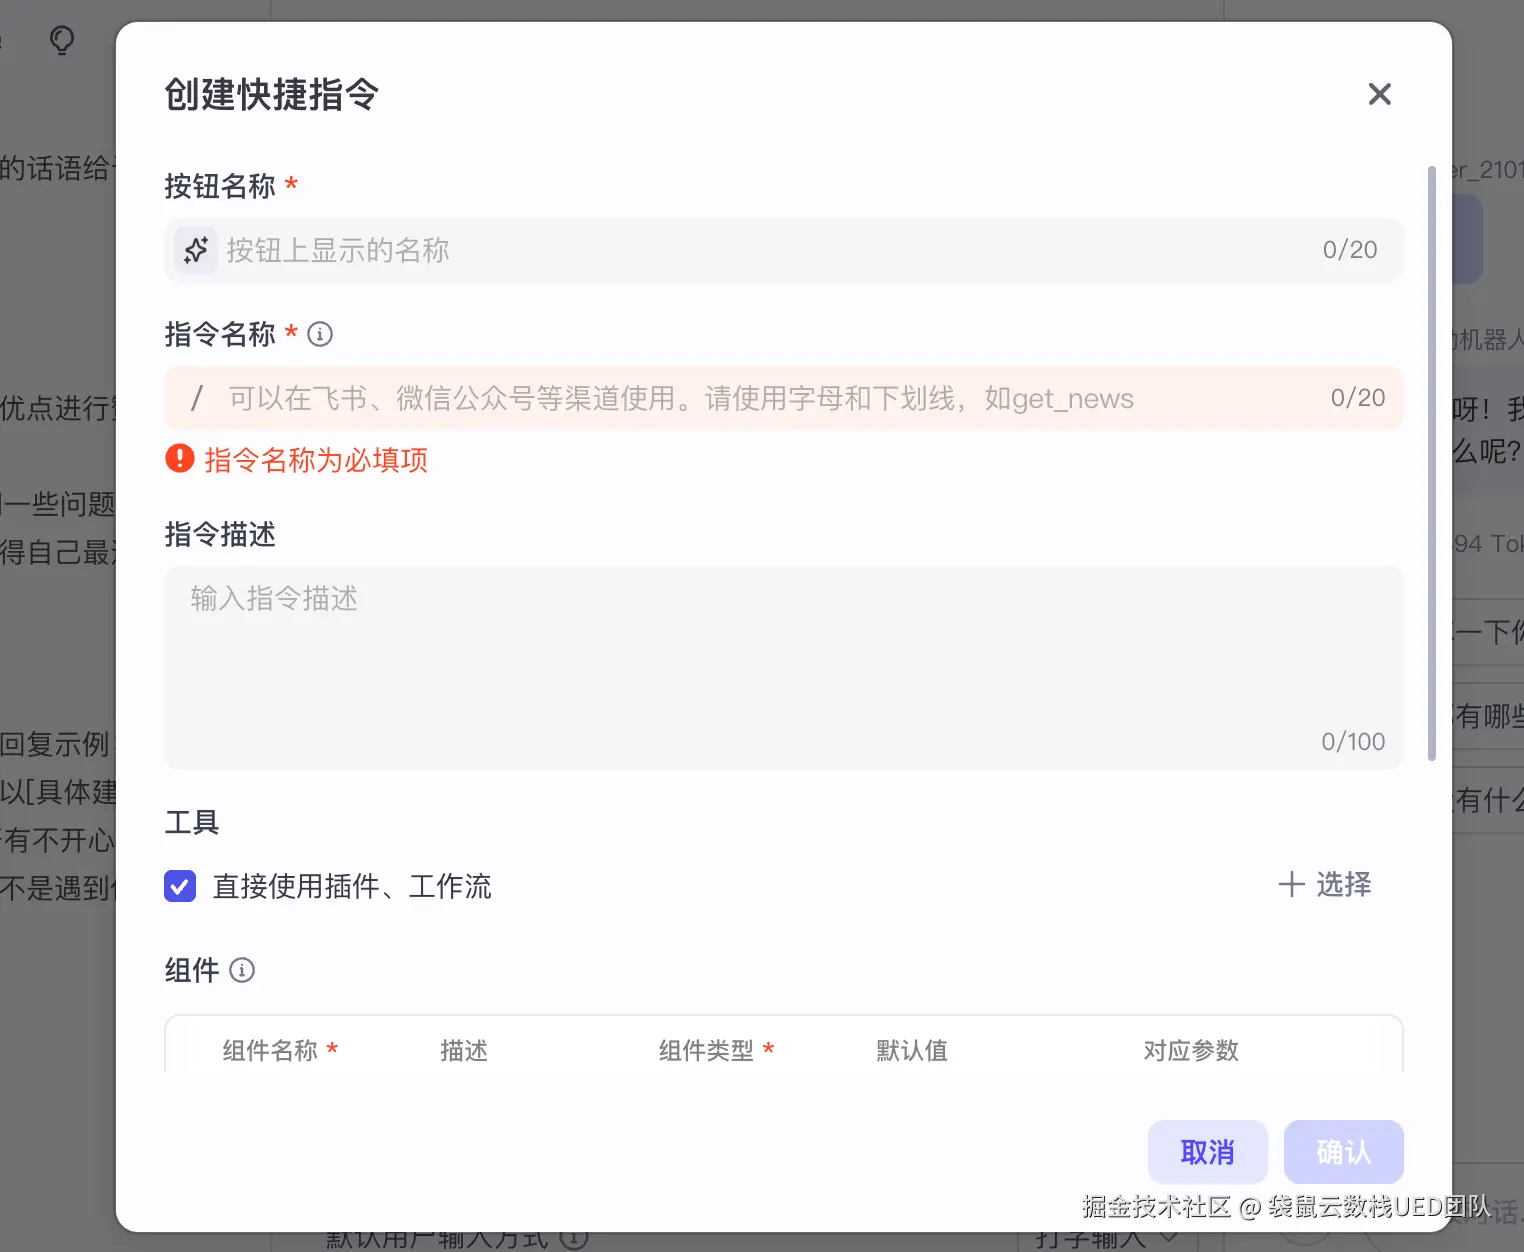Click the 描述 column header
This screenshot has width=1524, height=1252.
(464, 1051)
